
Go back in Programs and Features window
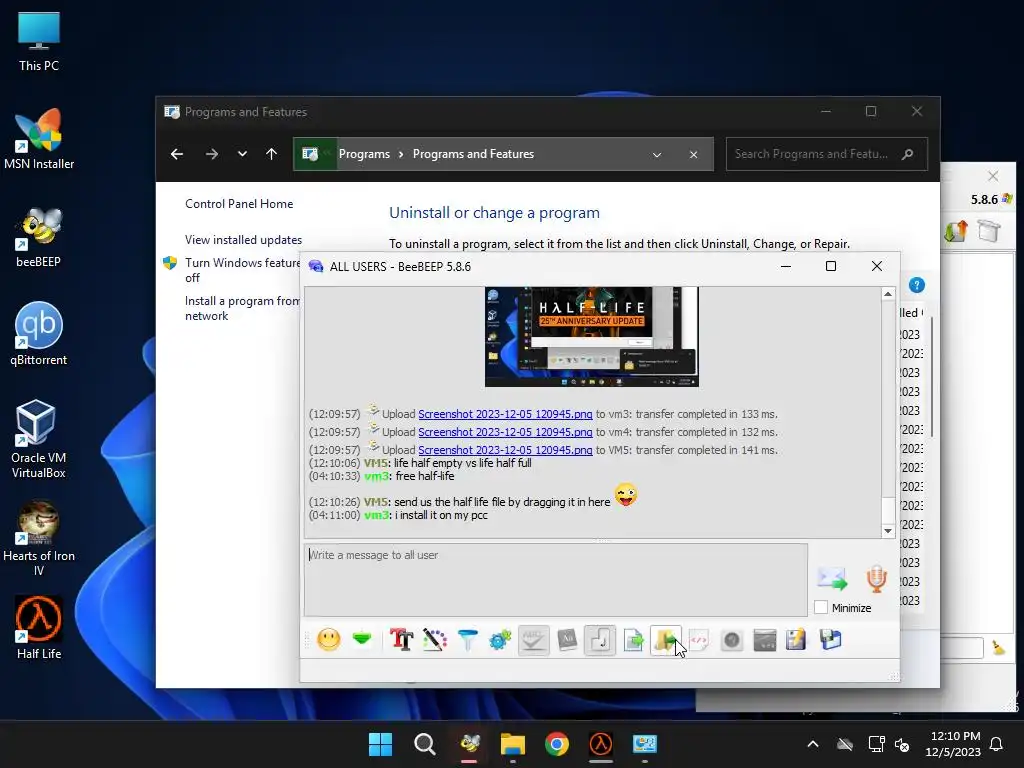(x=177, y=154)
